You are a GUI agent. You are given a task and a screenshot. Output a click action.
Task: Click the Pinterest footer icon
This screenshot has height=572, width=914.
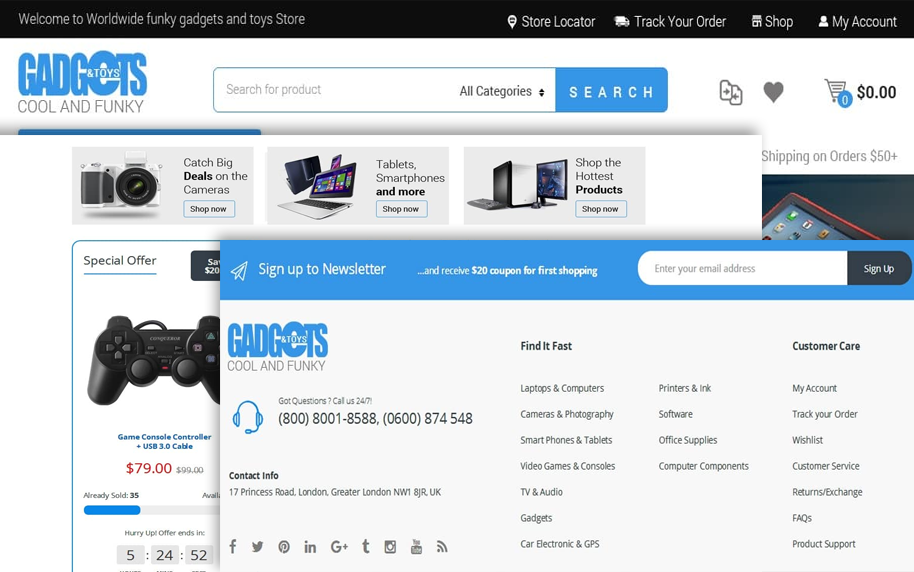[284, 546]
